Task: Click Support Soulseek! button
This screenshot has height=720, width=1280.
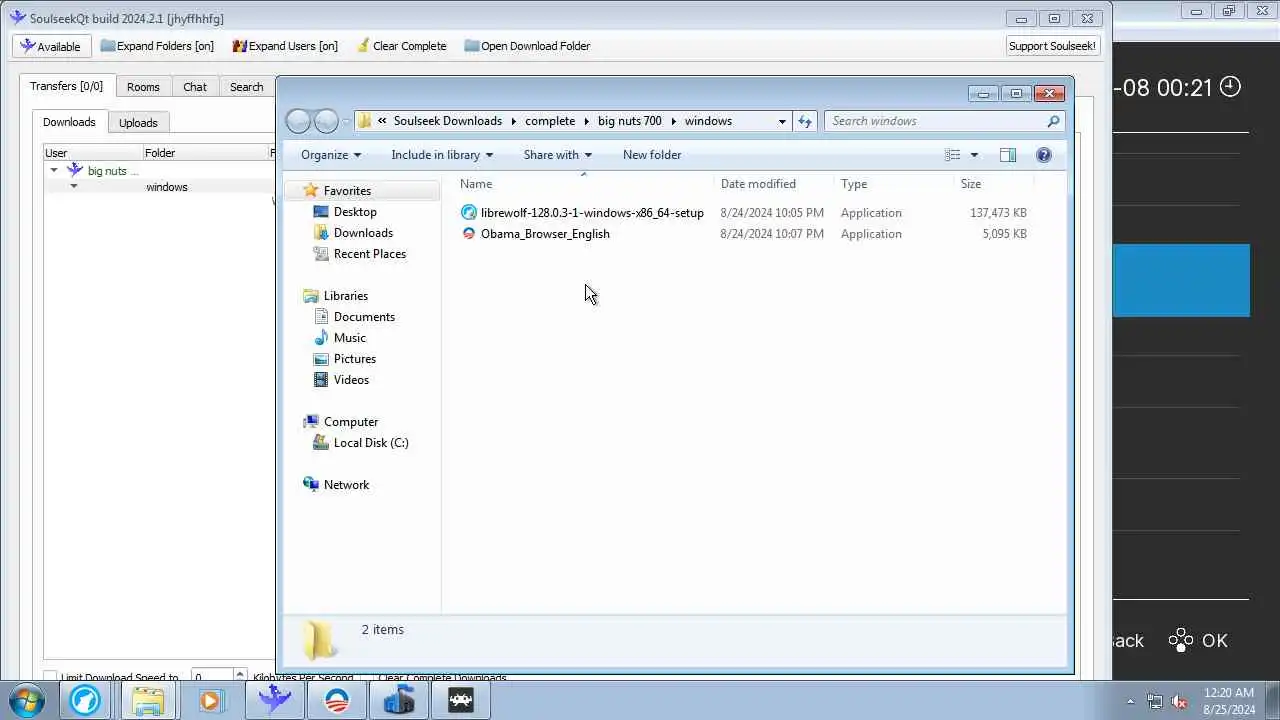Action: point(1053,46)
